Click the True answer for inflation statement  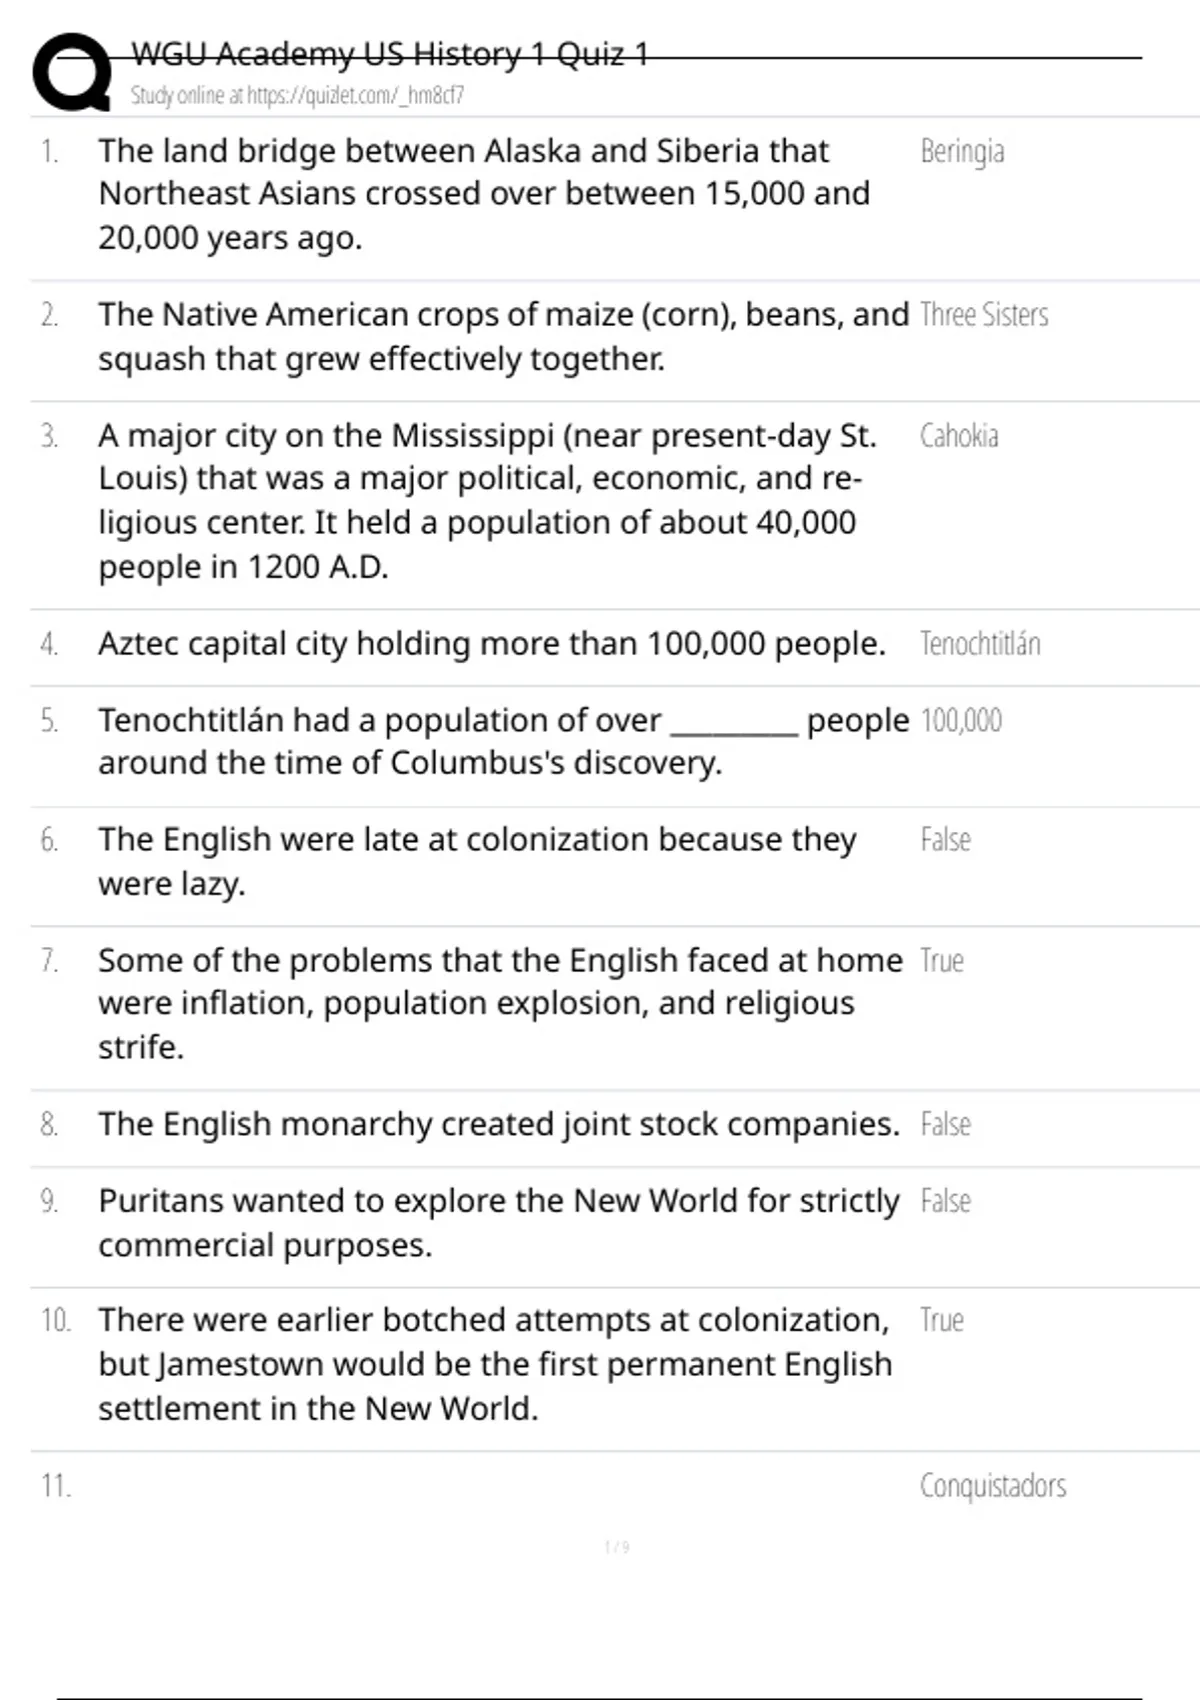pyautogui.click(x=942, y=961)
